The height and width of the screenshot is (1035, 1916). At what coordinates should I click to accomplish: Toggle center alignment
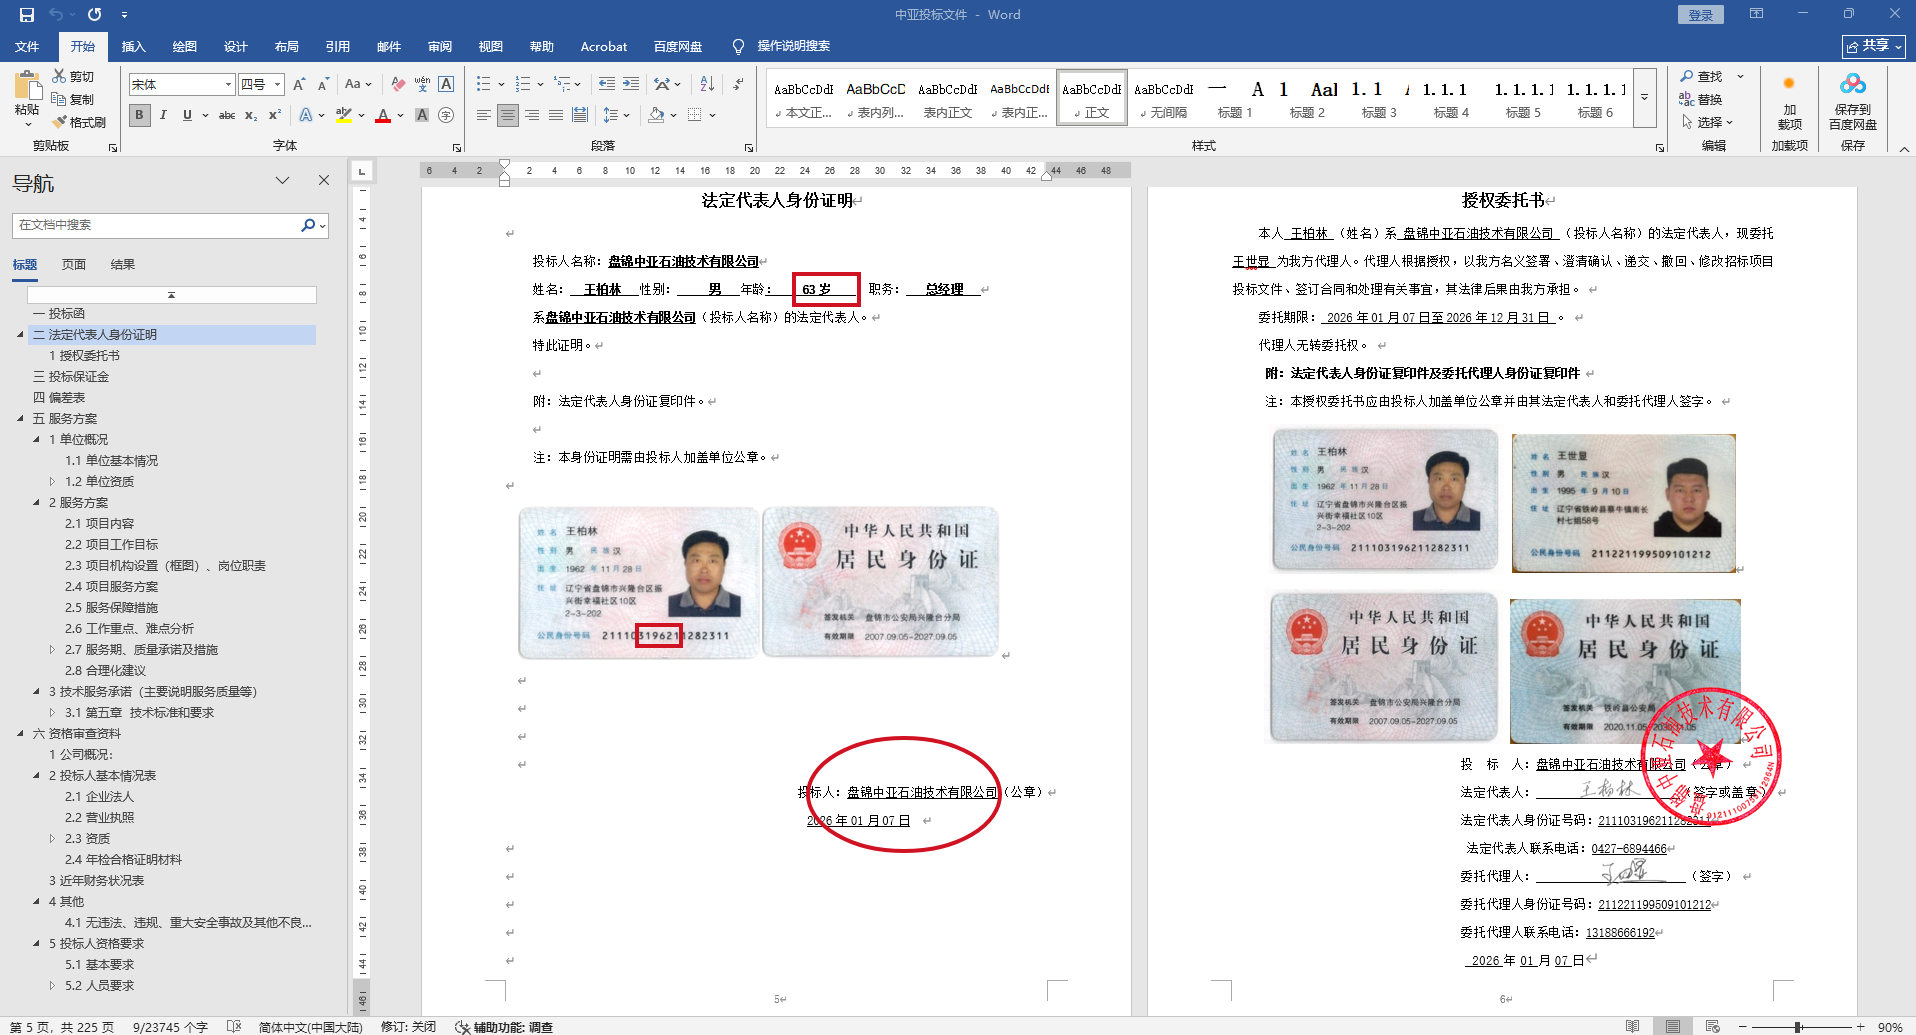(508, 115)
